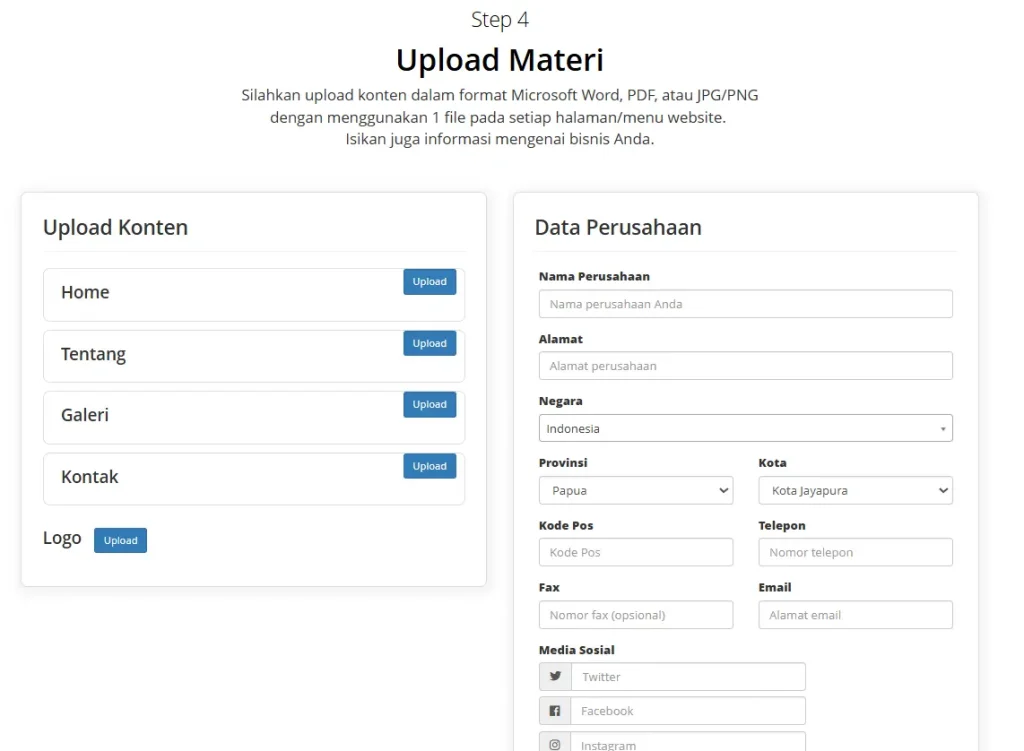Focus the Nama Perusahaan input field
Image resolution: width=1024 pixels, height=751 pixels.
point(746,304)
